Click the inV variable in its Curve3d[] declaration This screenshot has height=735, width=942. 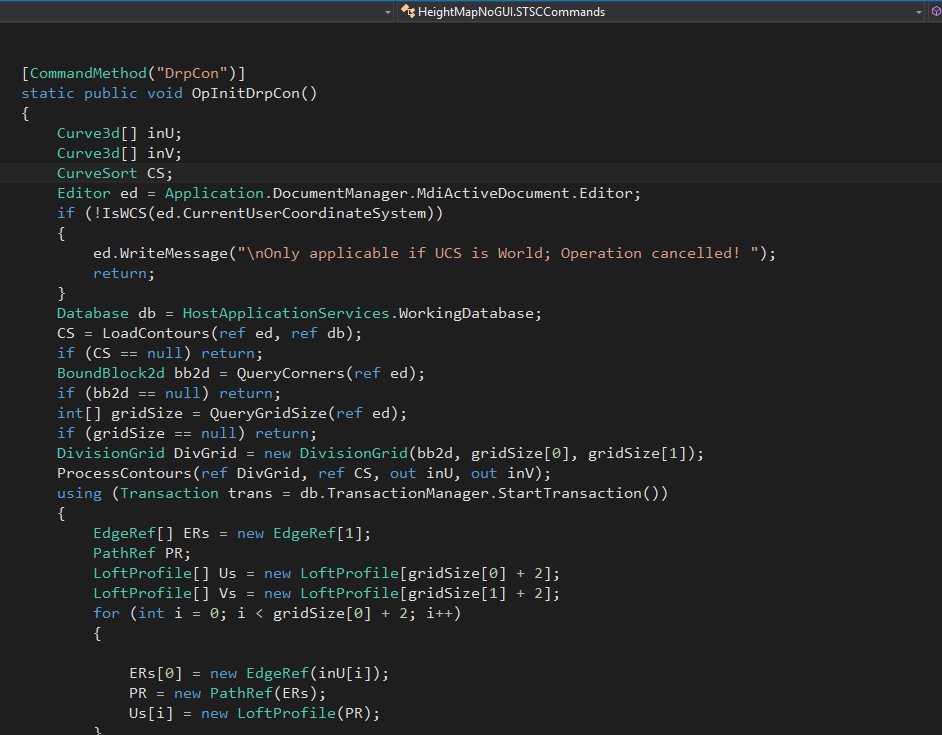point(160,153)
